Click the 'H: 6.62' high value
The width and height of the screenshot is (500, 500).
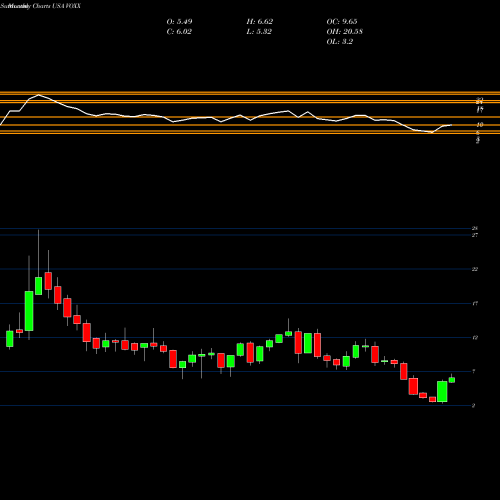point(260,22)
